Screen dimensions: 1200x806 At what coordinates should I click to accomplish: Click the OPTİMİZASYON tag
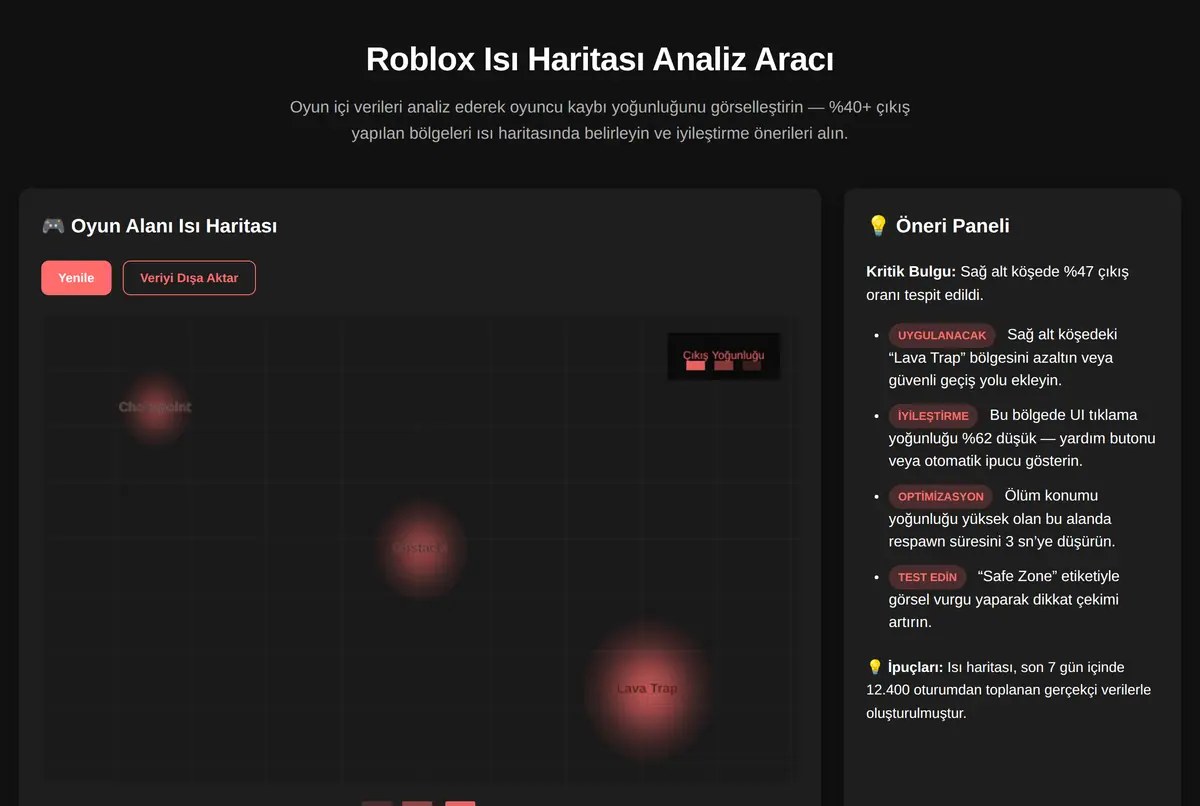(x=941, y=497)
